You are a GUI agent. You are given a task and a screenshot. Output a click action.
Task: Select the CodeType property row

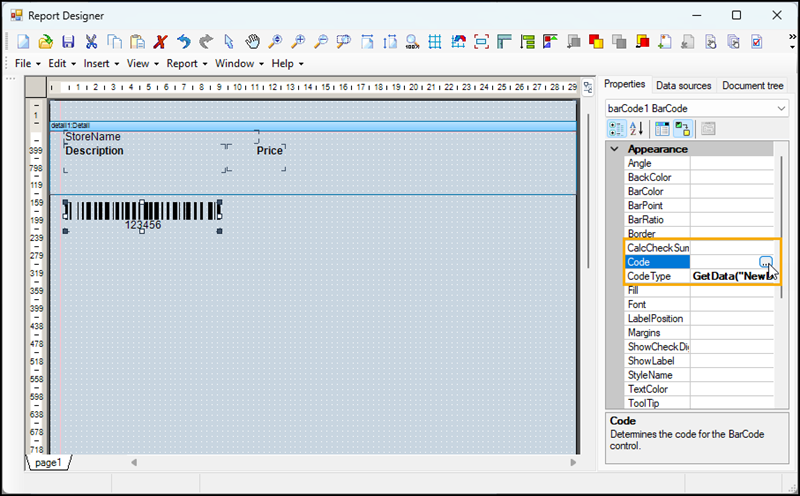699,276
